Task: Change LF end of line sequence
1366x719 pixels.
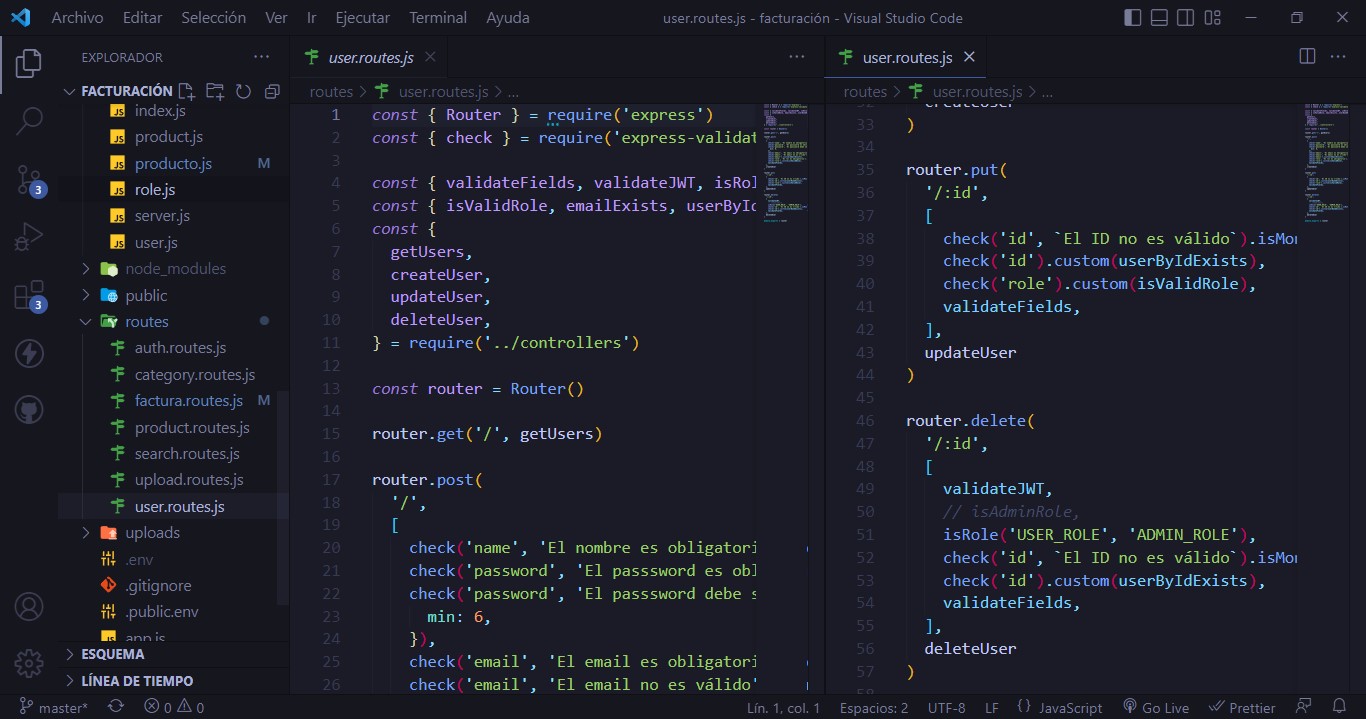Action: (992, 707)
